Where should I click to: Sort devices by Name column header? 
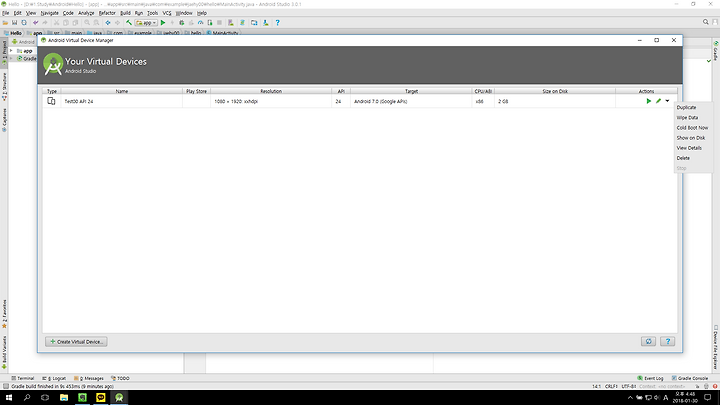tap(122, 91)
